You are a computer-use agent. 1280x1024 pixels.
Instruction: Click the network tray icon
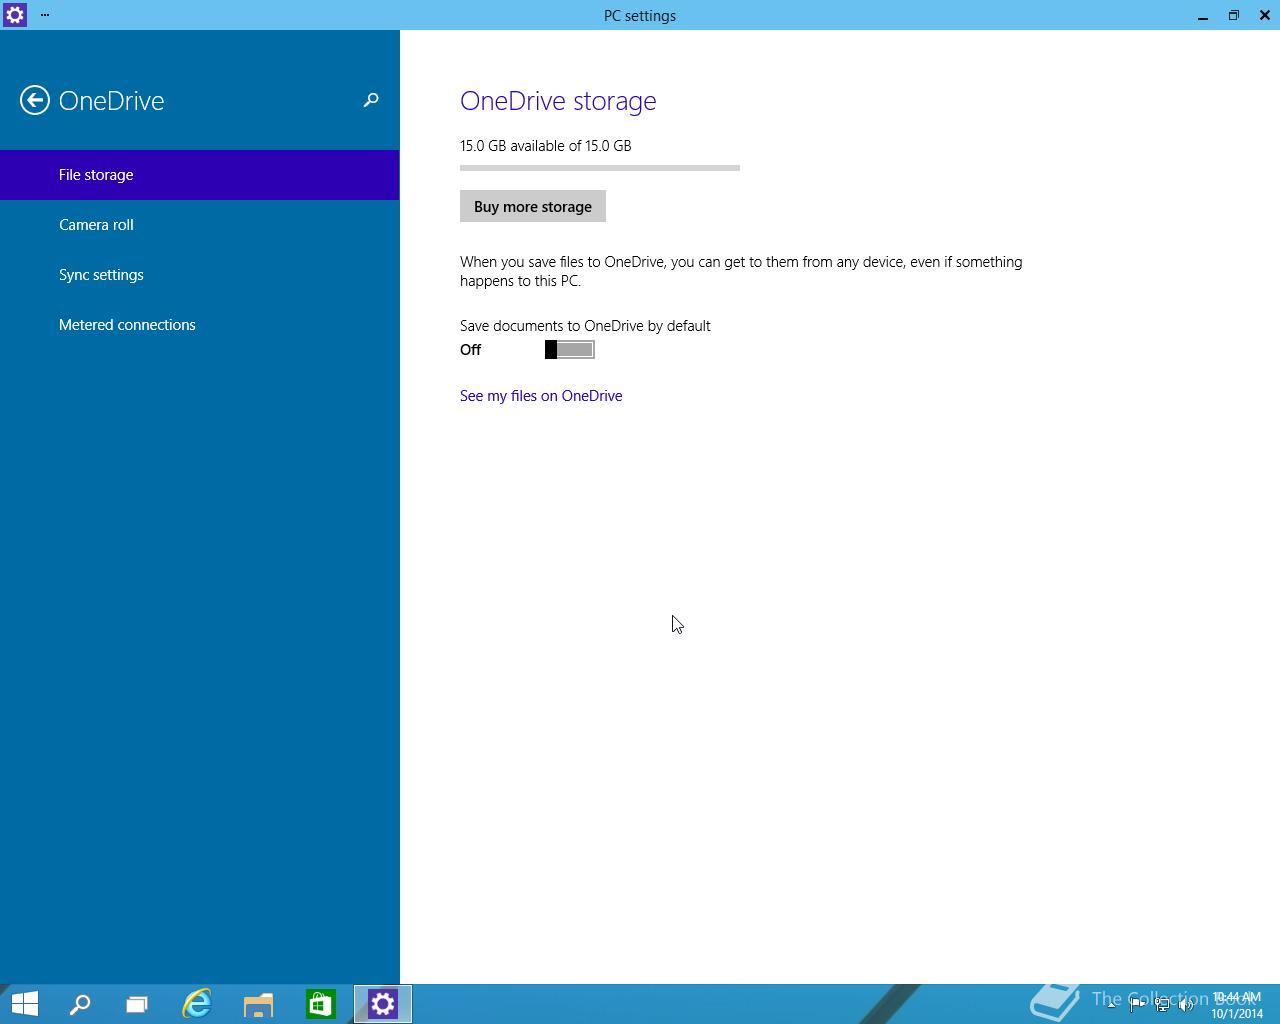1162,1005
